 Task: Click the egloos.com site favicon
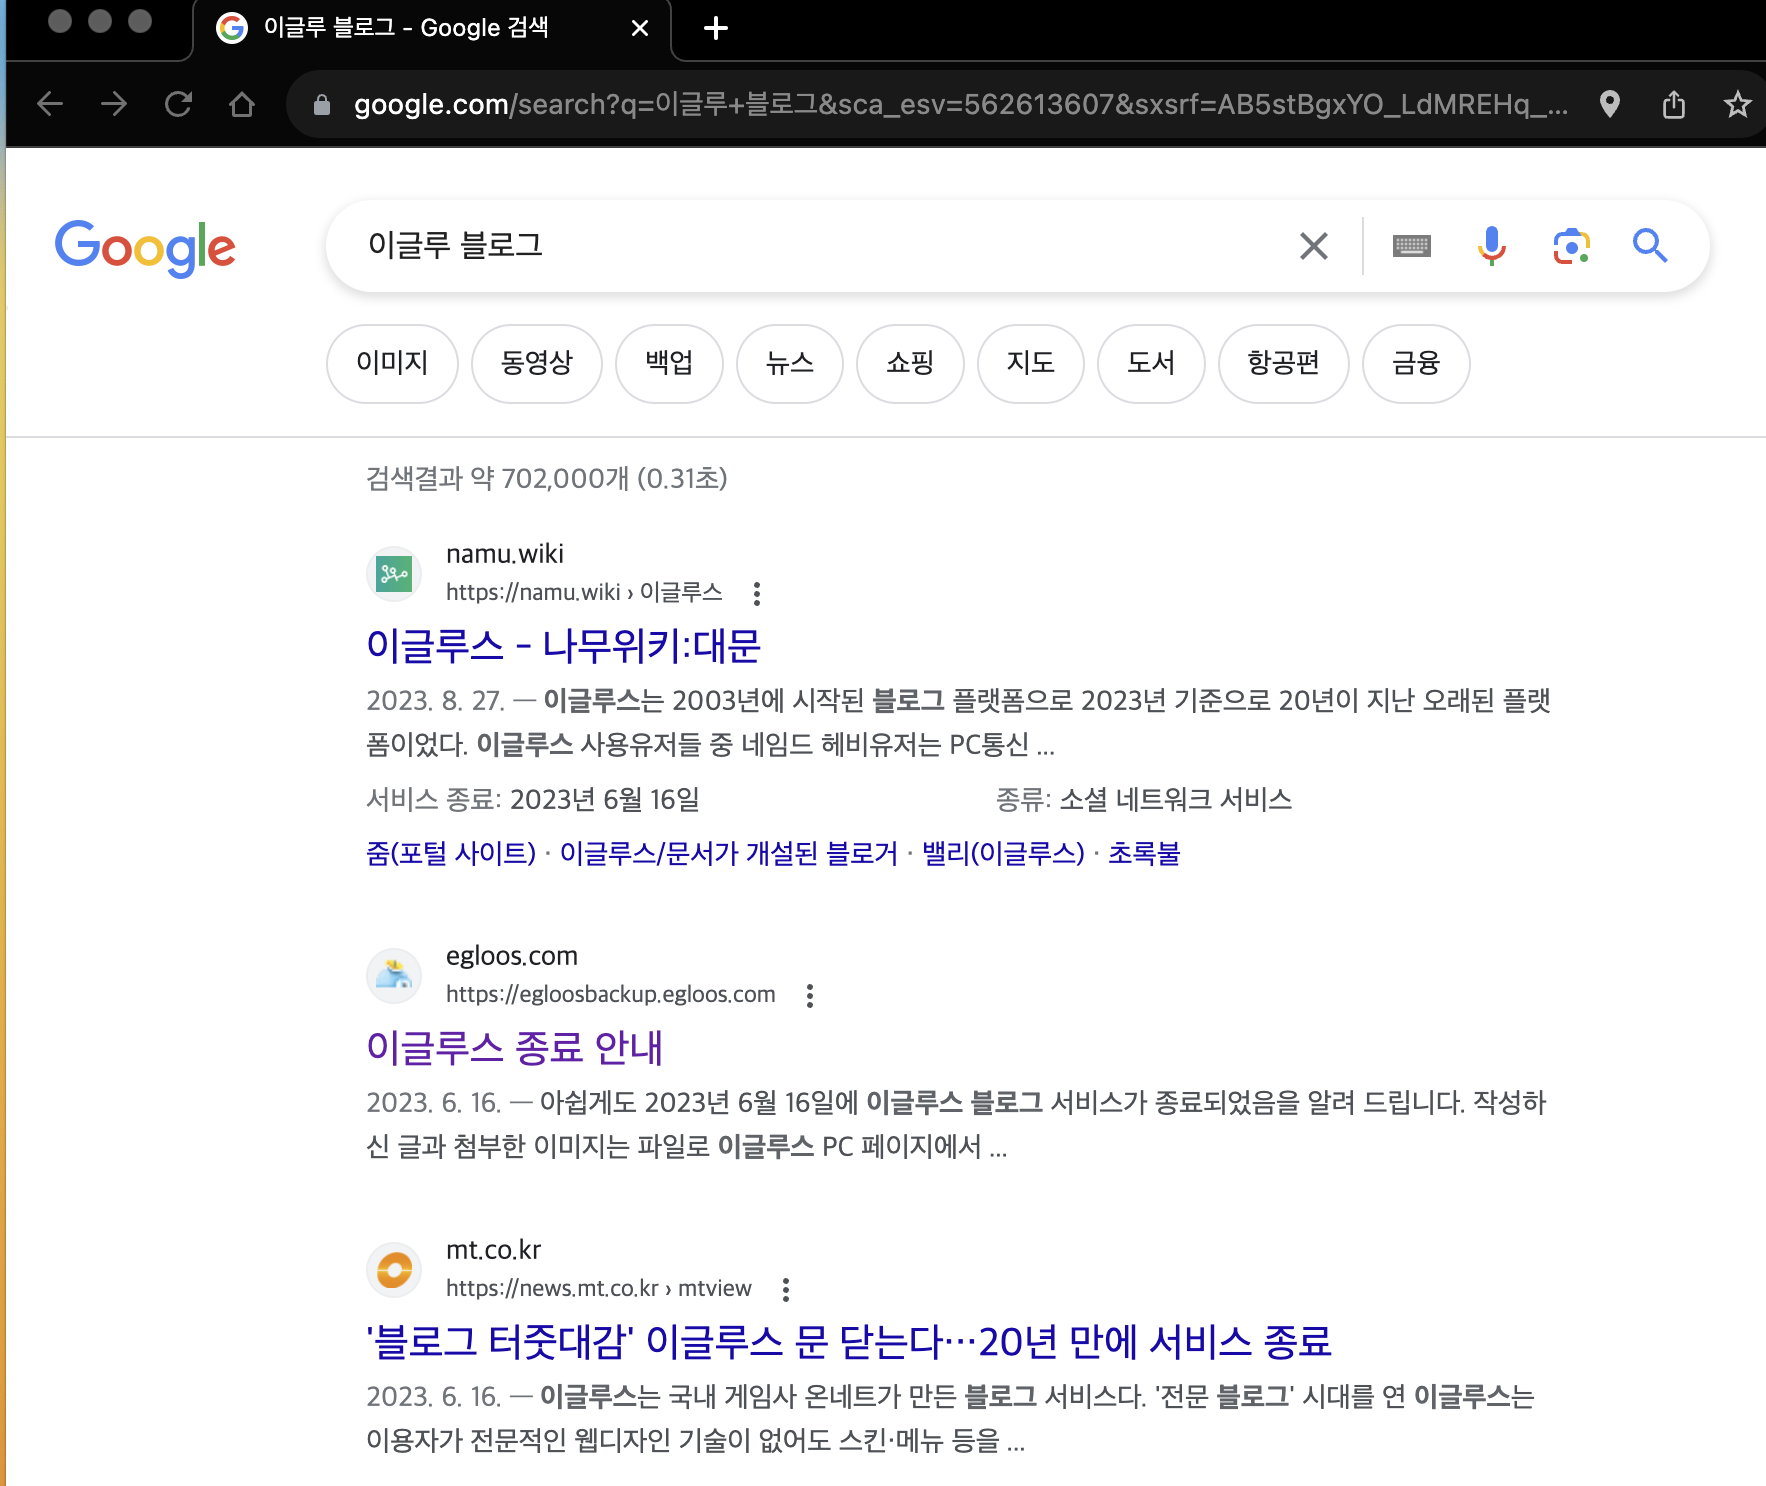point(394,976)
